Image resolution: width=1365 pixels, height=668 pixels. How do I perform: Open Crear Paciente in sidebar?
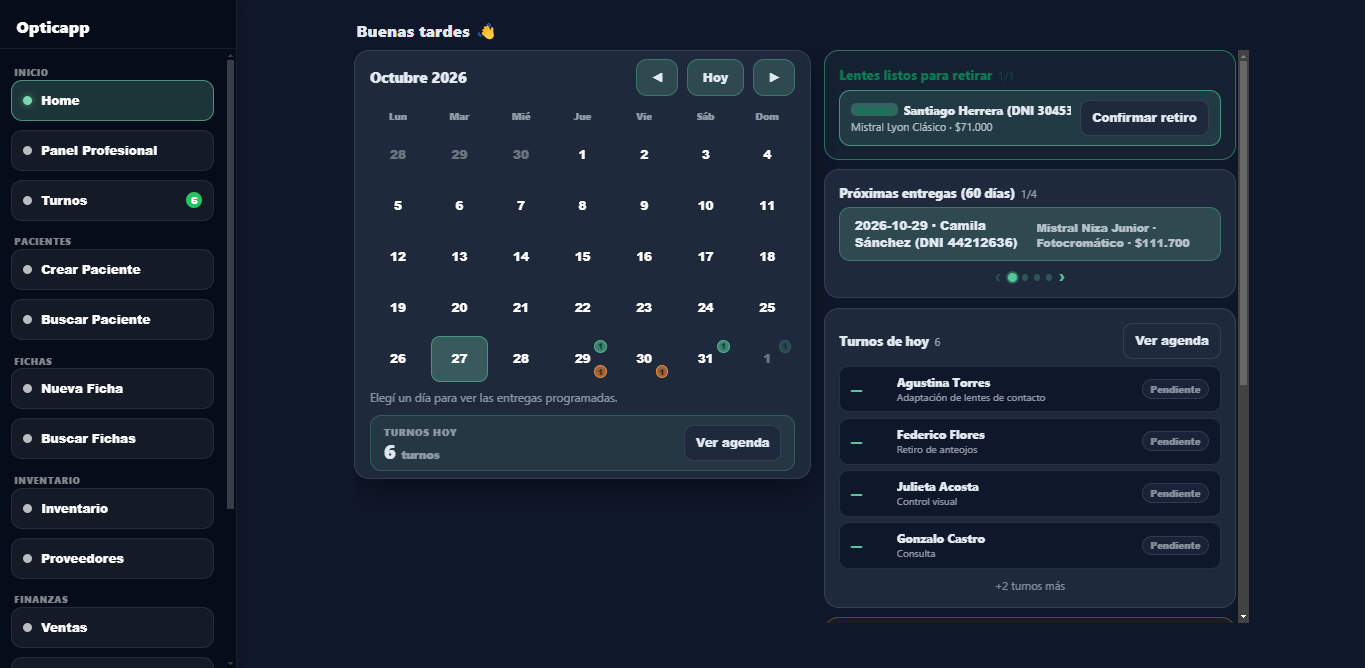point(112,270)
